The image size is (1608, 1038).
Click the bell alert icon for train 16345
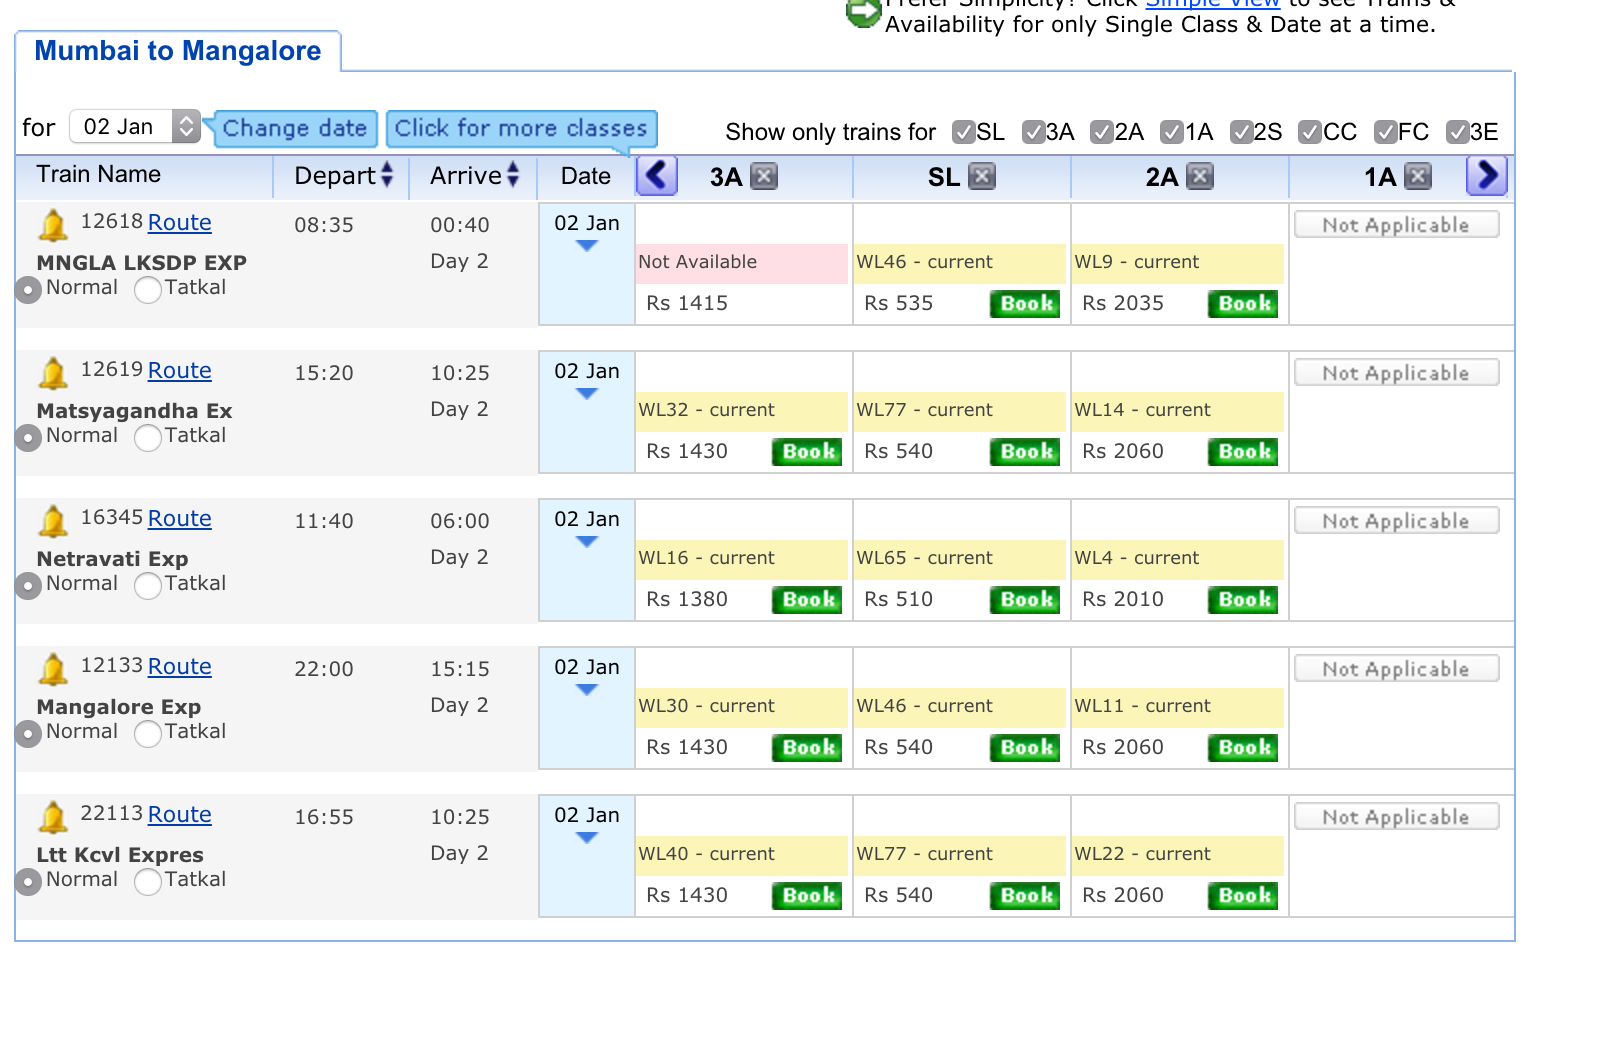click(53, 521)
